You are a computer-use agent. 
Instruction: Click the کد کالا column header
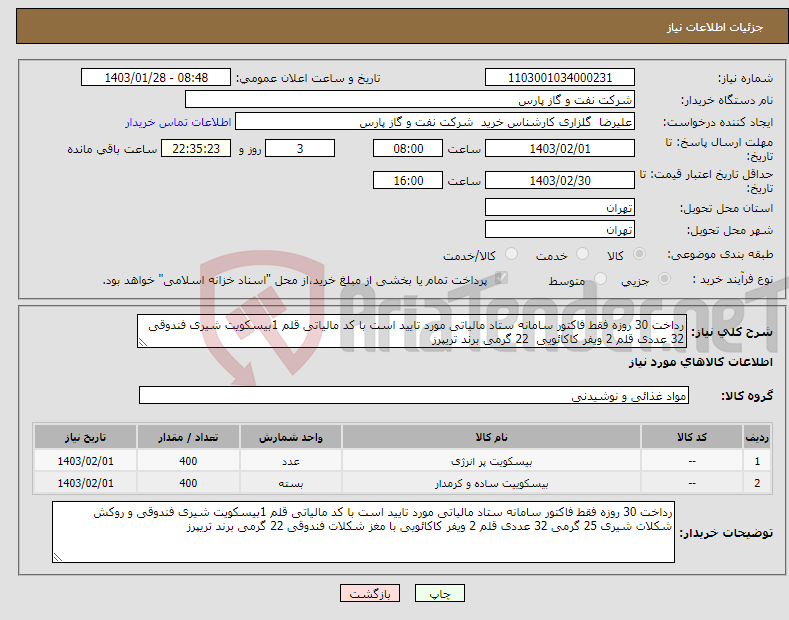pyautogui.click(x=692, y=437)
